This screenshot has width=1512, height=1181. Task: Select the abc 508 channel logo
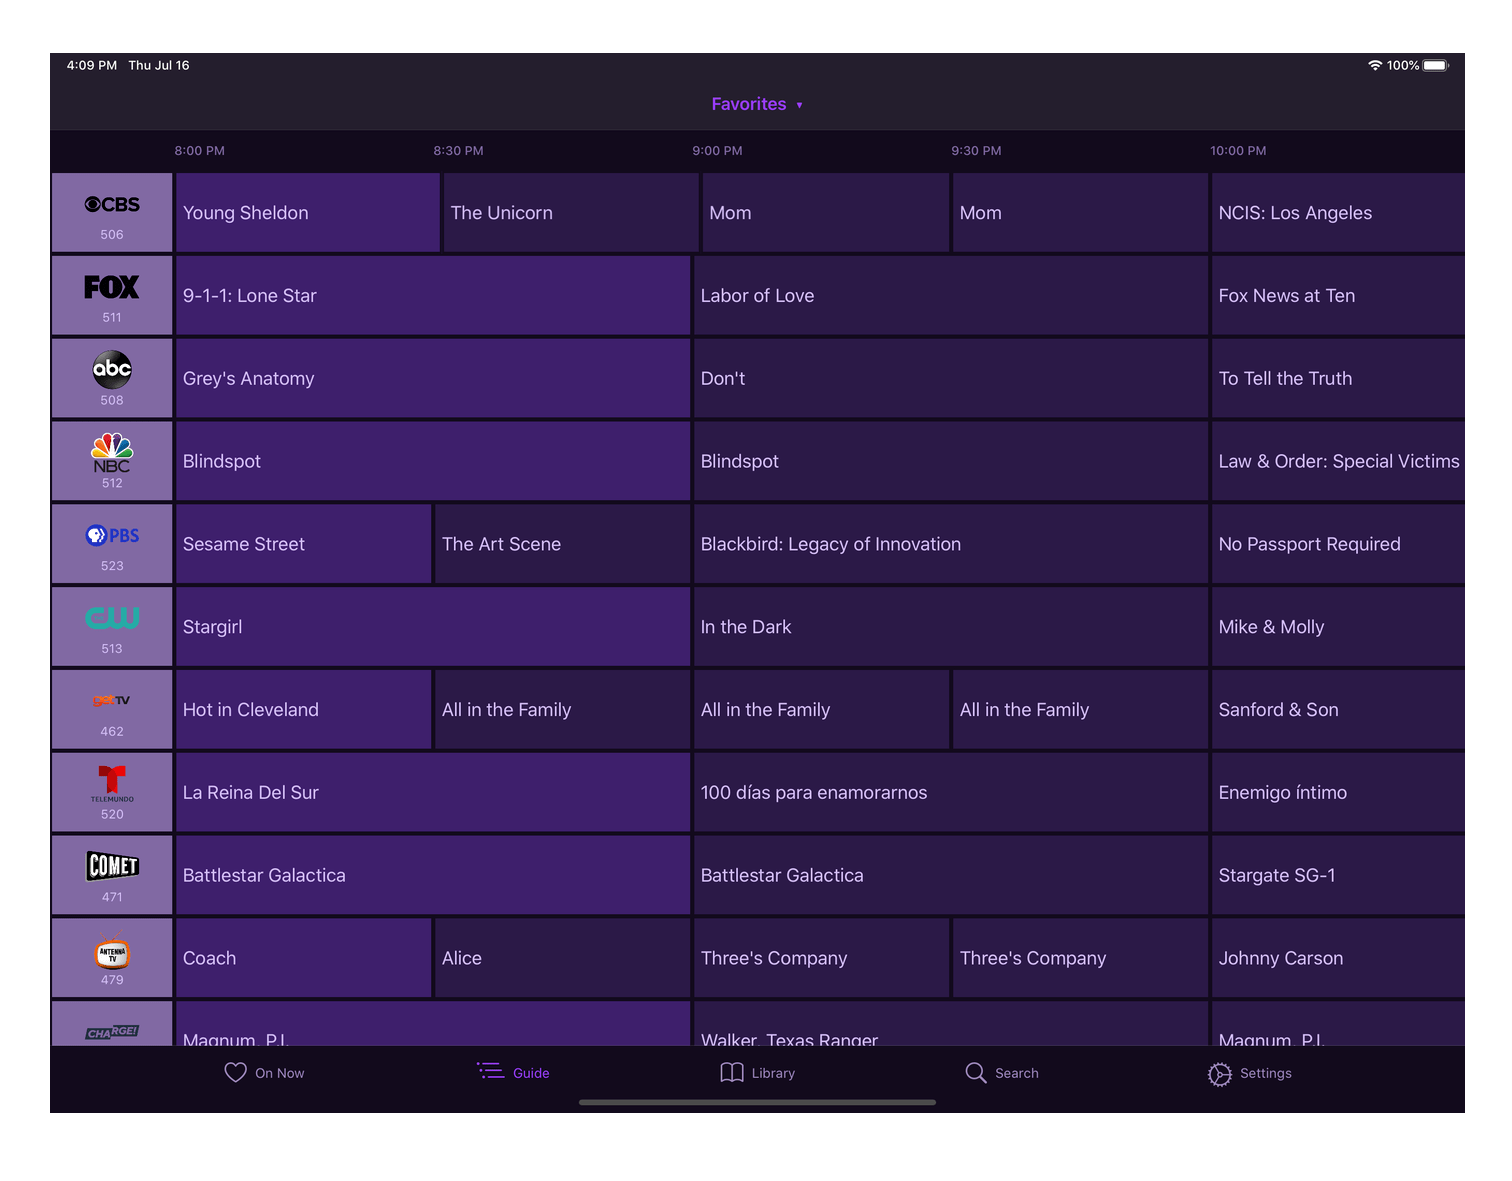click(112, 369)
